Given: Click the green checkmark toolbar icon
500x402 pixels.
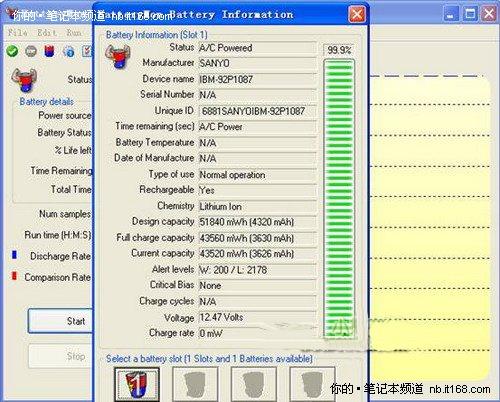Looking at the screenshot, I should pos(12,51).
